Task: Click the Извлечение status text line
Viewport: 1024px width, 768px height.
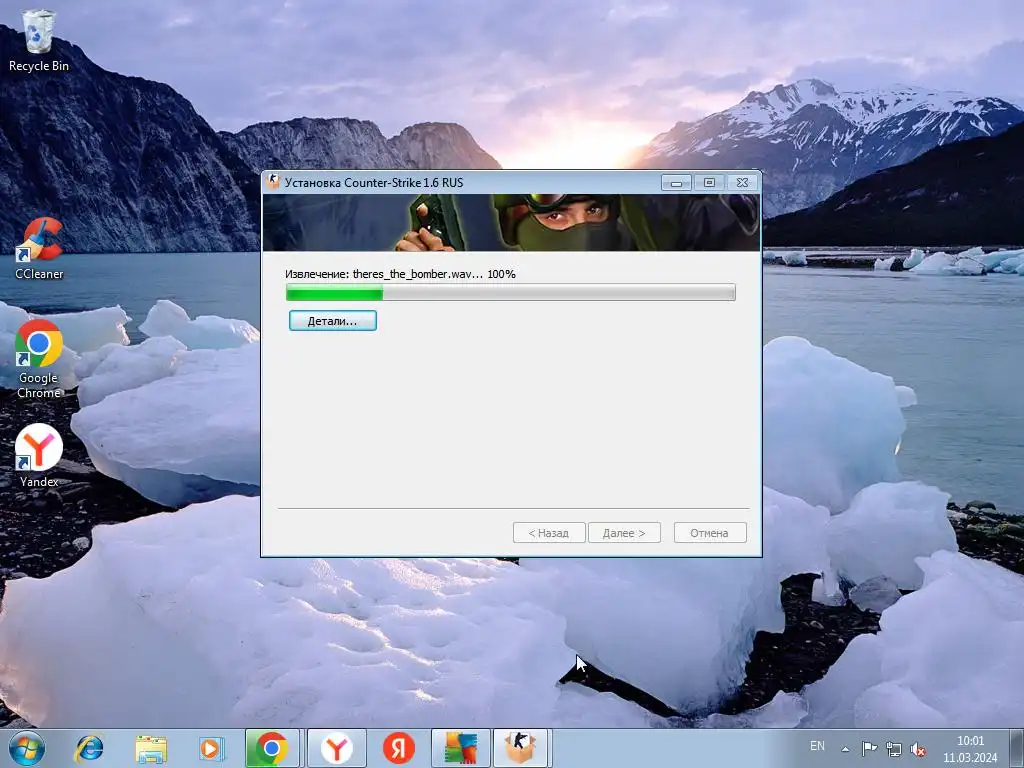Action: click(400, 274)
